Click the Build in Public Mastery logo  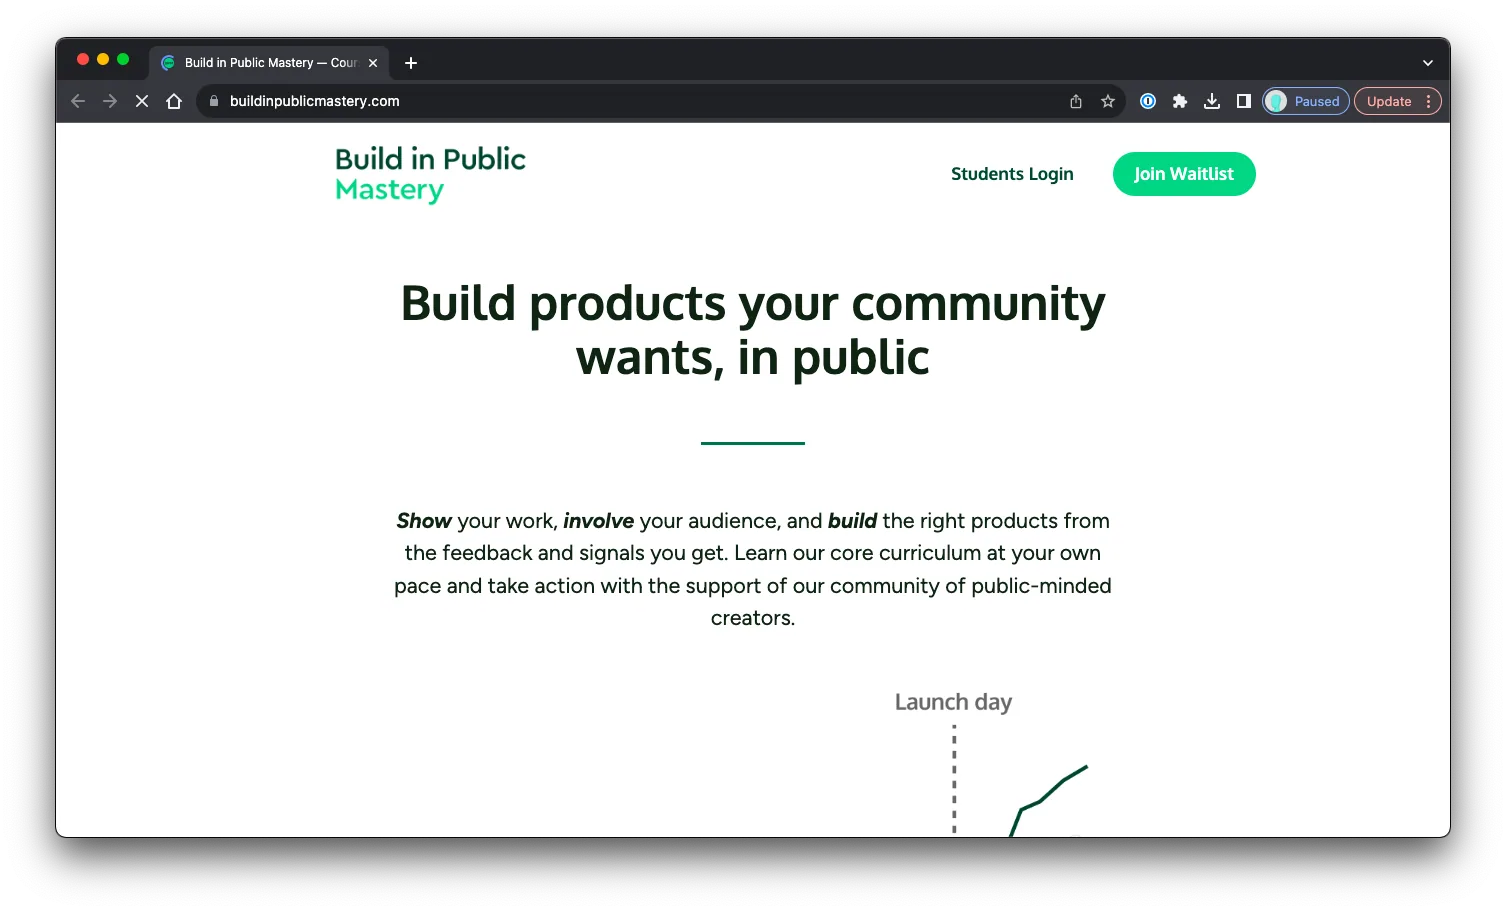pos(430,174)
